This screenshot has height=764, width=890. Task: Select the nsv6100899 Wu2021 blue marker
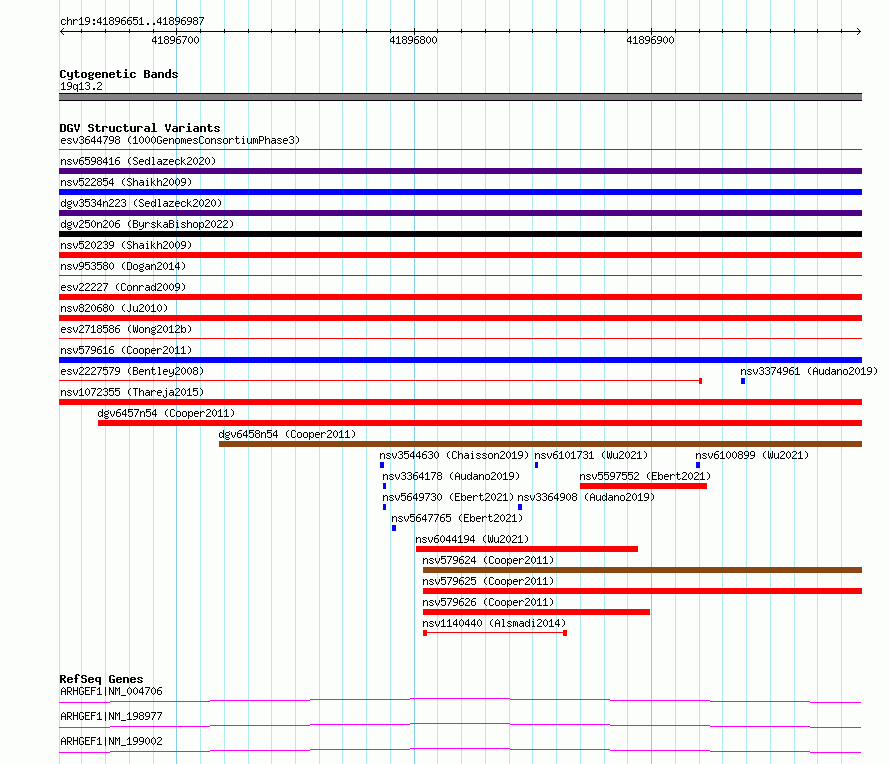coord(698,465)
